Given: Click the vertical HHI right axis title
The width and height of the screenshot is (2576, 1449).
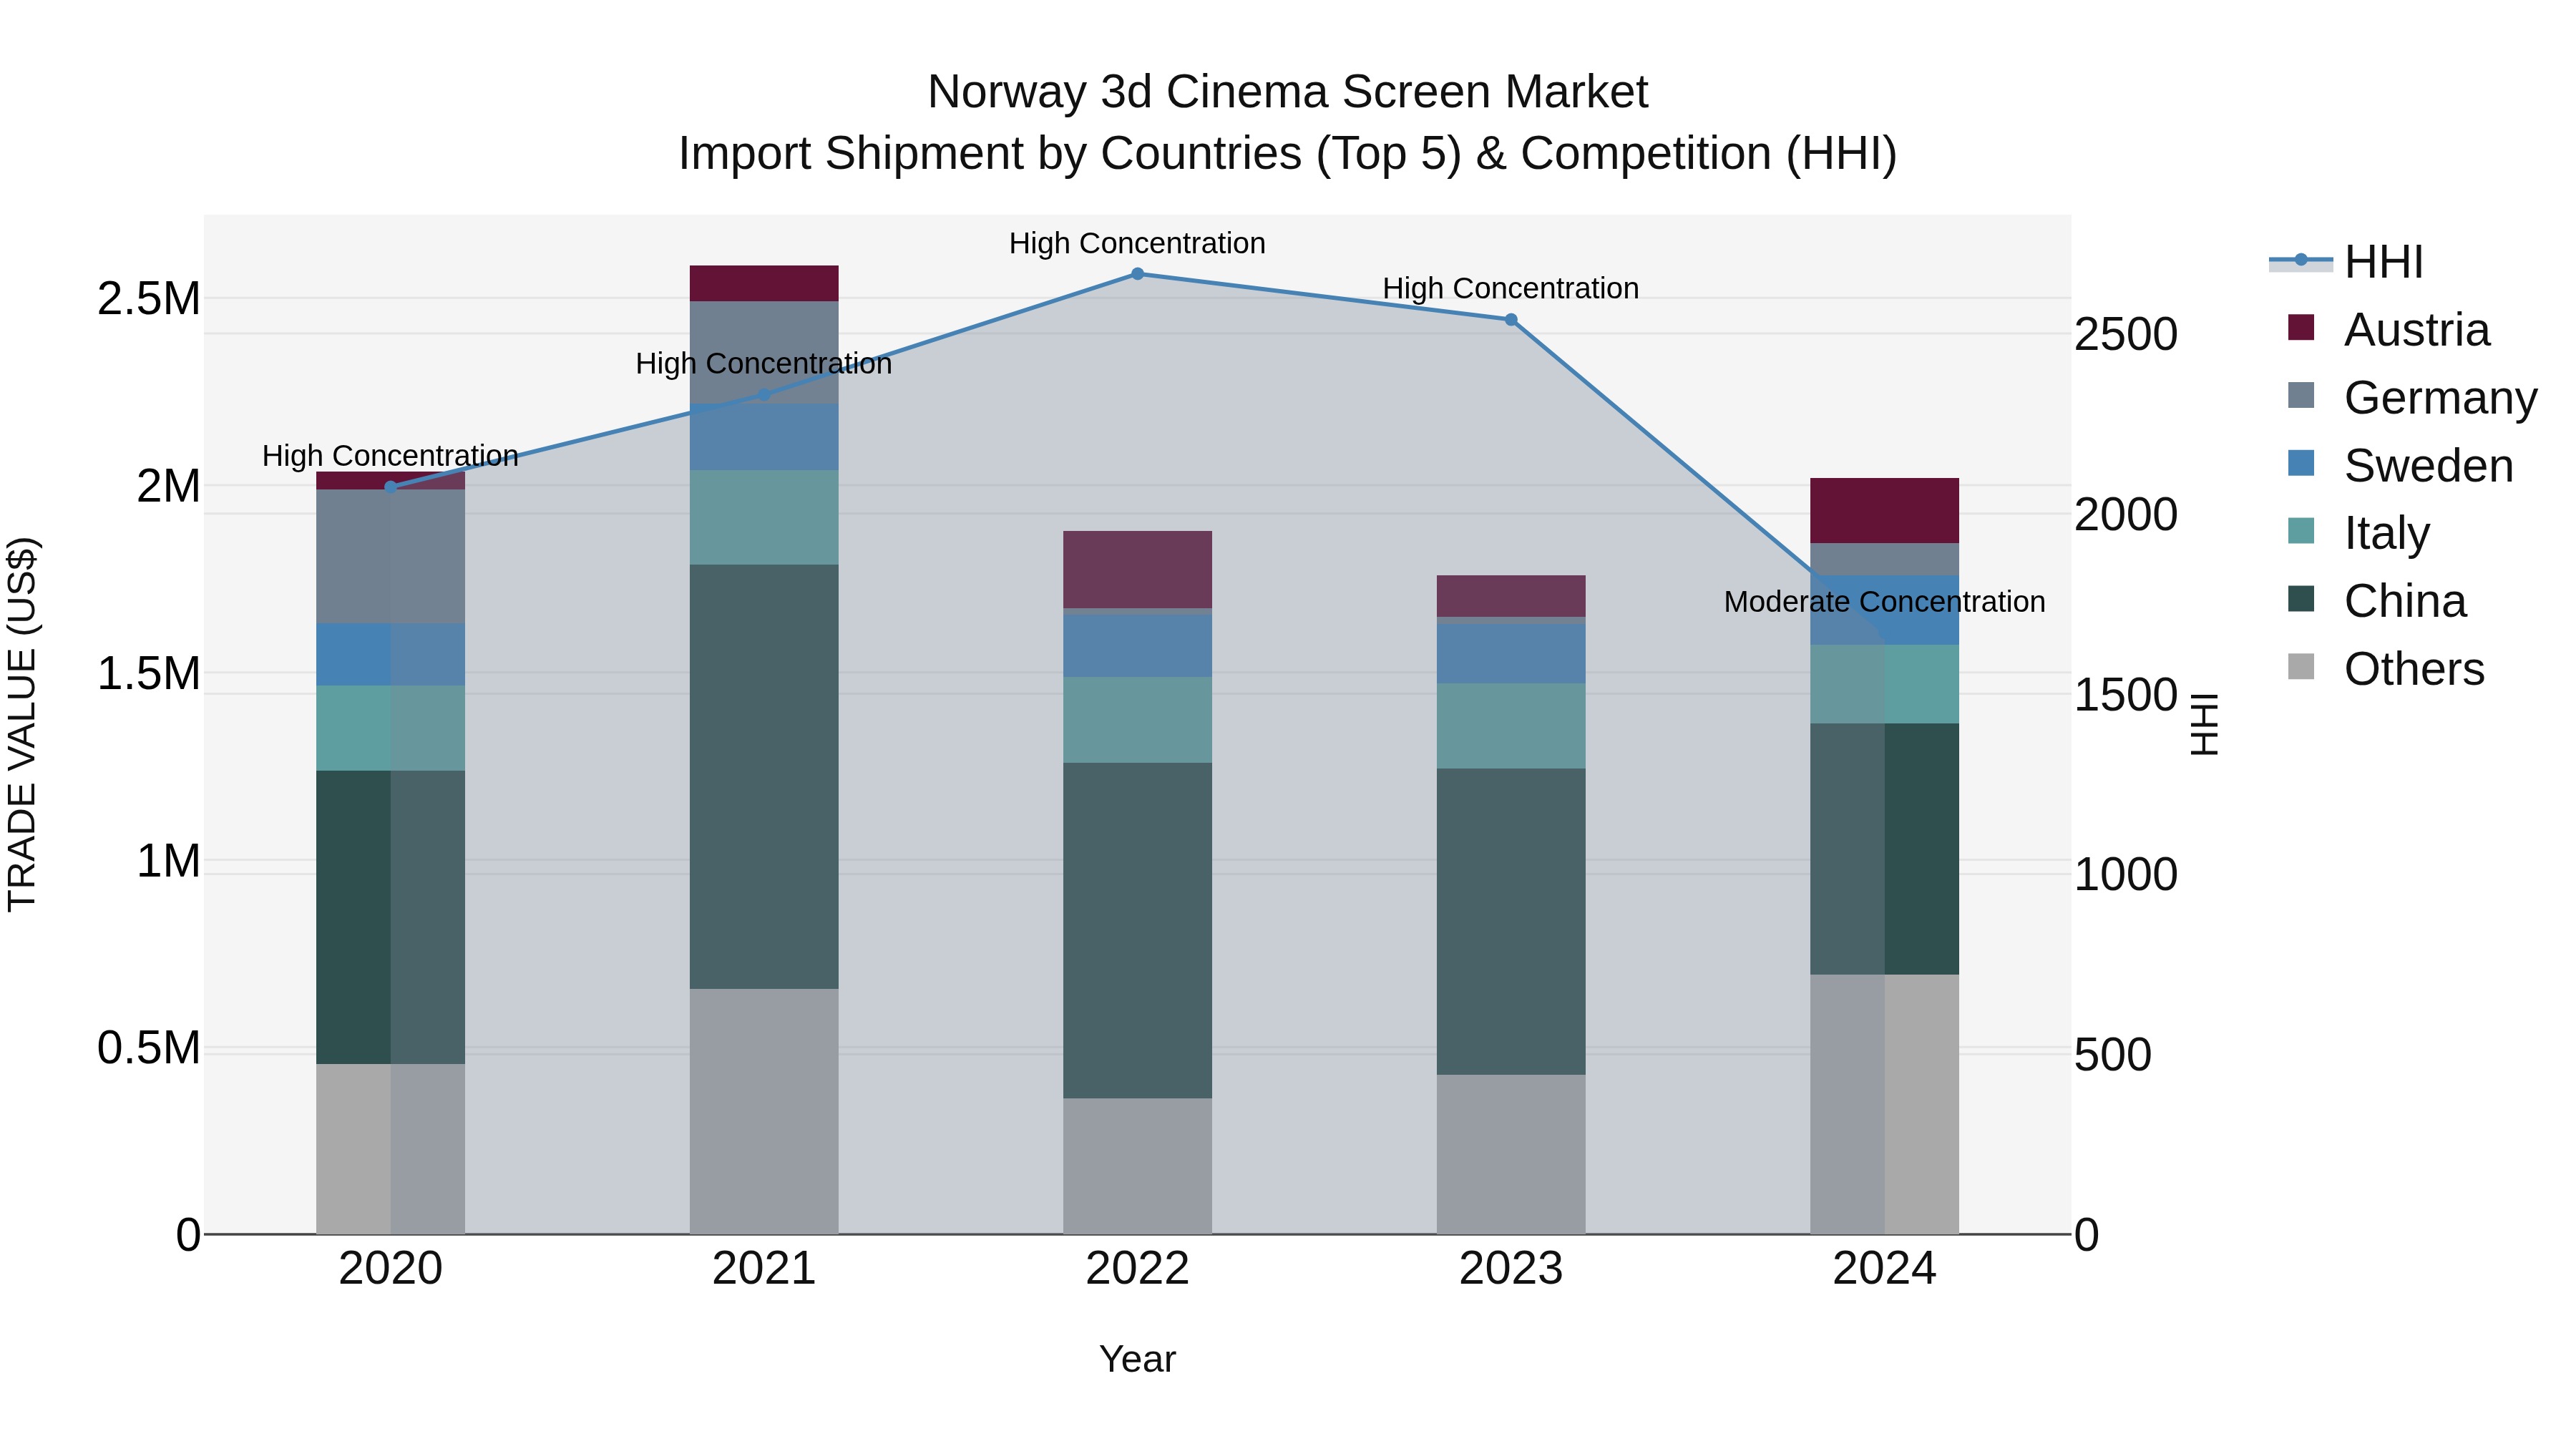Looking at the screenshot, I should pos(2205,724).
